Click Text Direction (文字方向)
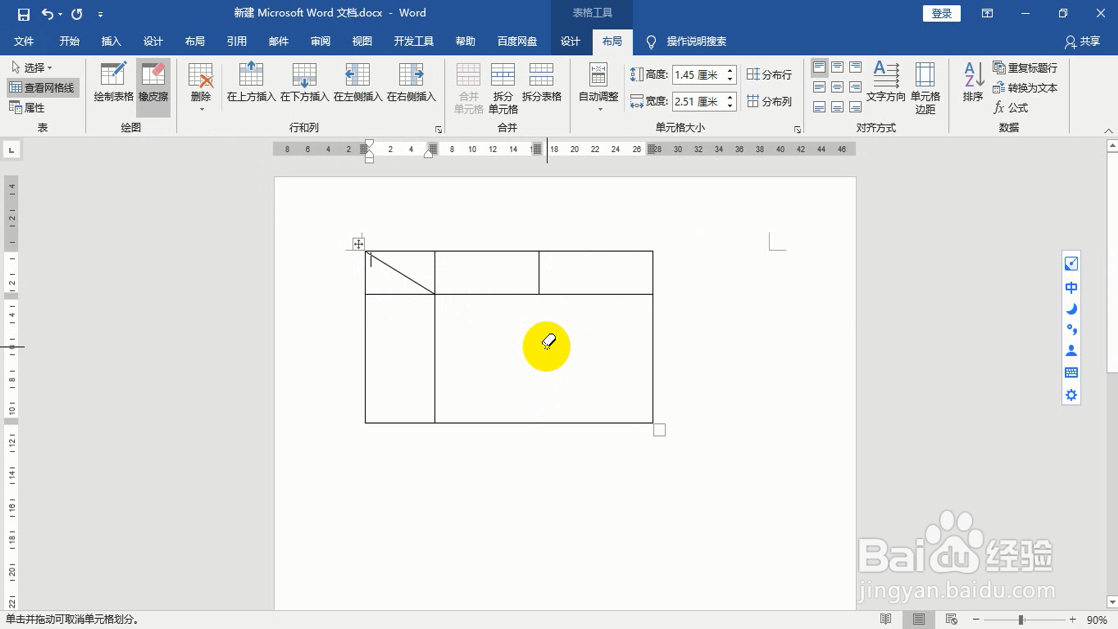The height and width of the screenshot is (629, 1118). click(x=886, y=82)
